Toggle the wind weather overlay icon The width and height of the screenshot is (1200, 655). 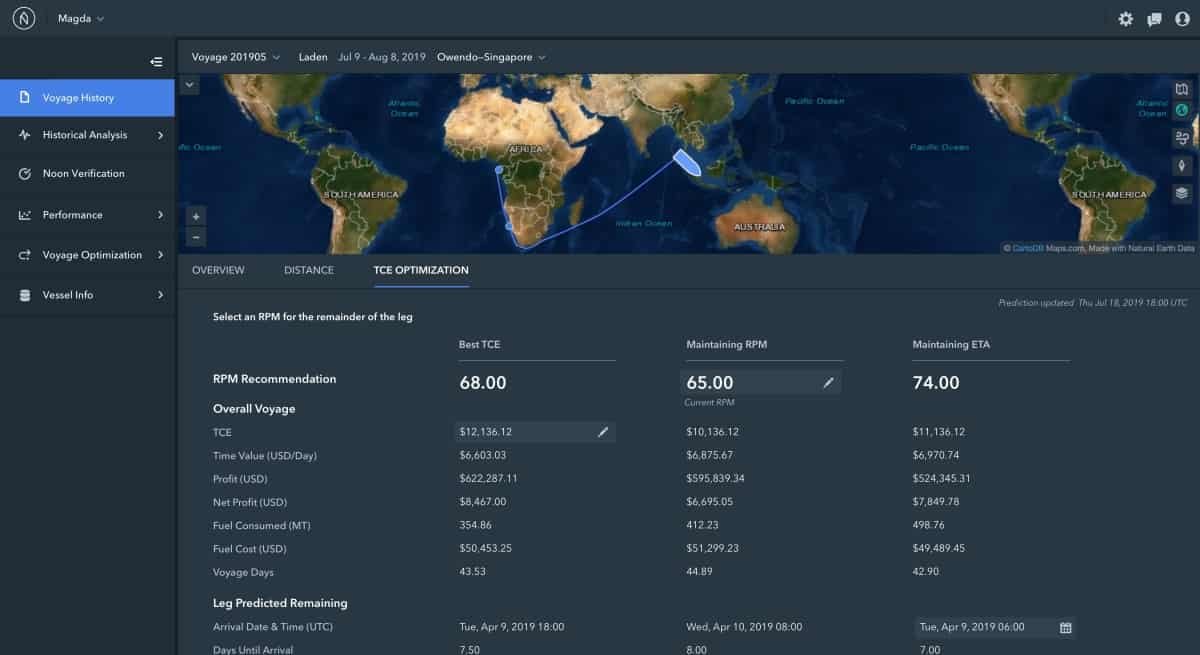click(x=1182, y=138)
